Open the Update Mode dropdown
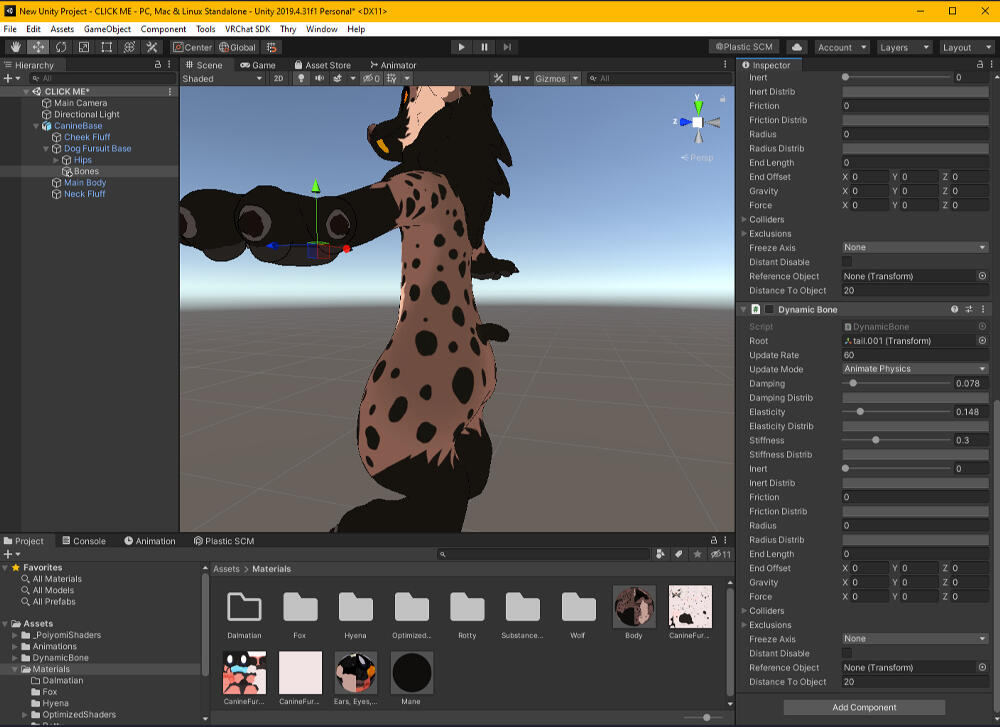 (914, 369)
